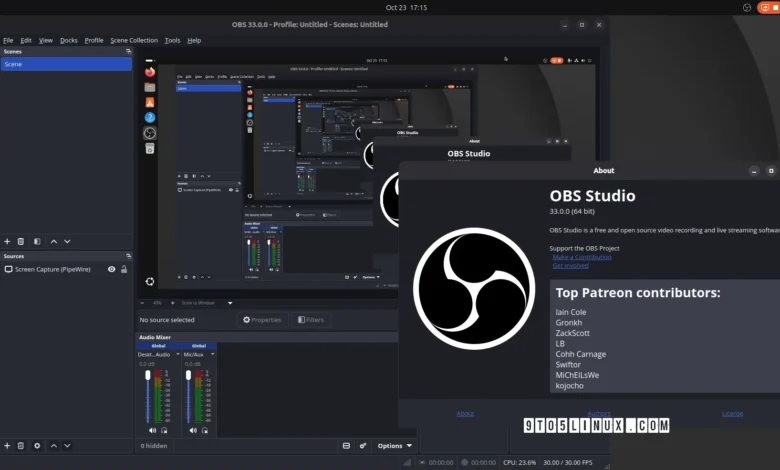Screen dimensions: 780x470
Task: Zoom in the preview with plus icon
Action: [173, 303]
